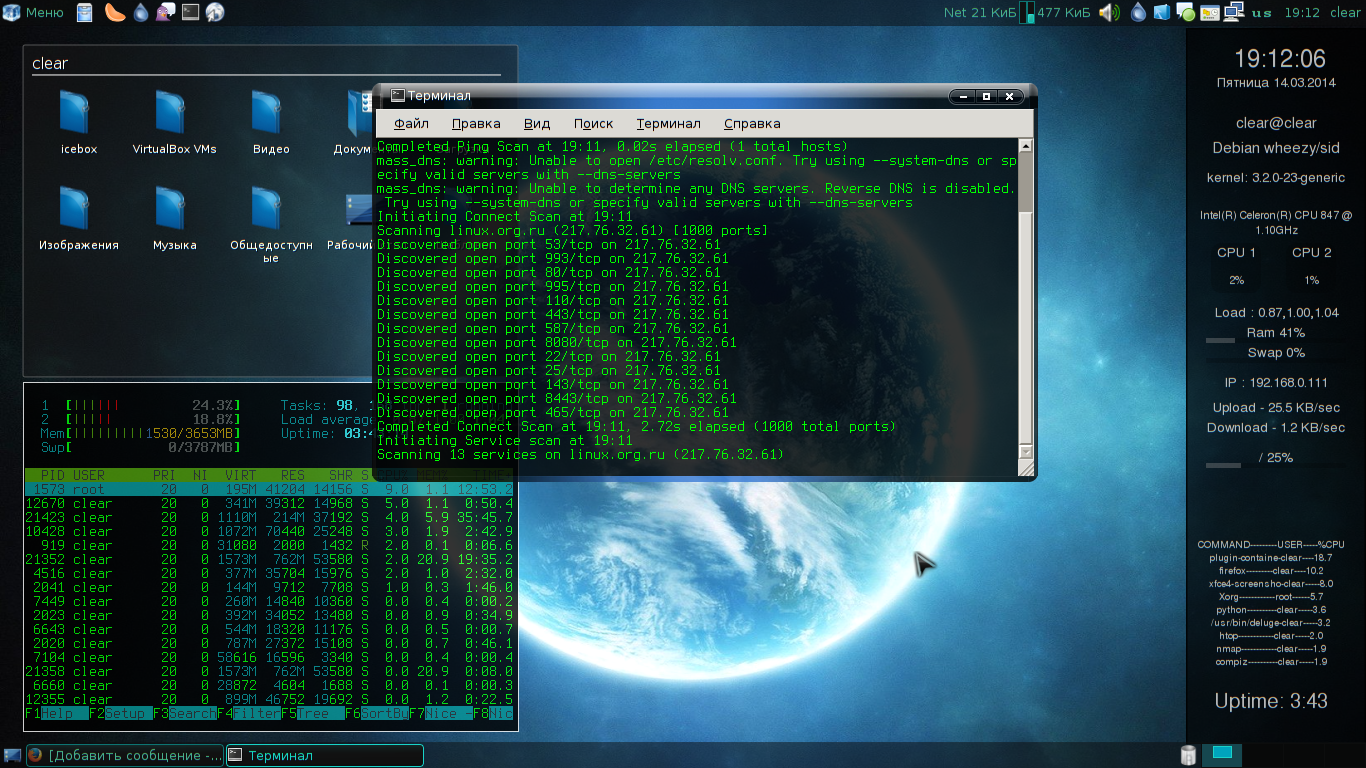Open network connections tray icon
The width and height of the screenshot is (1366, 768).
point(1234,12)
